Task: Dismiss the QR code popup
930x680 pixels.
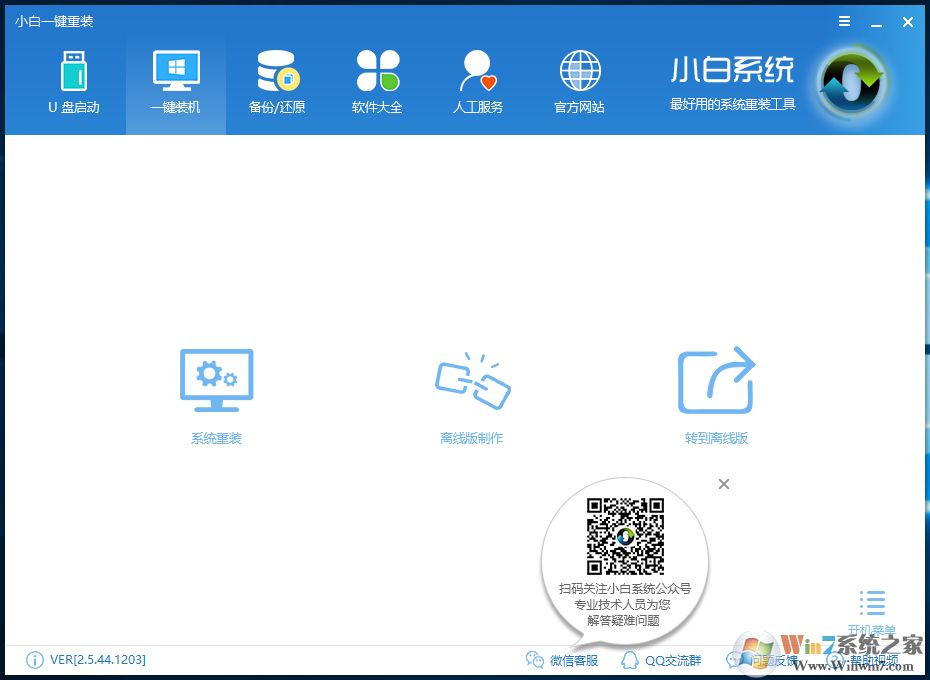Action: [x=723, y=484]
